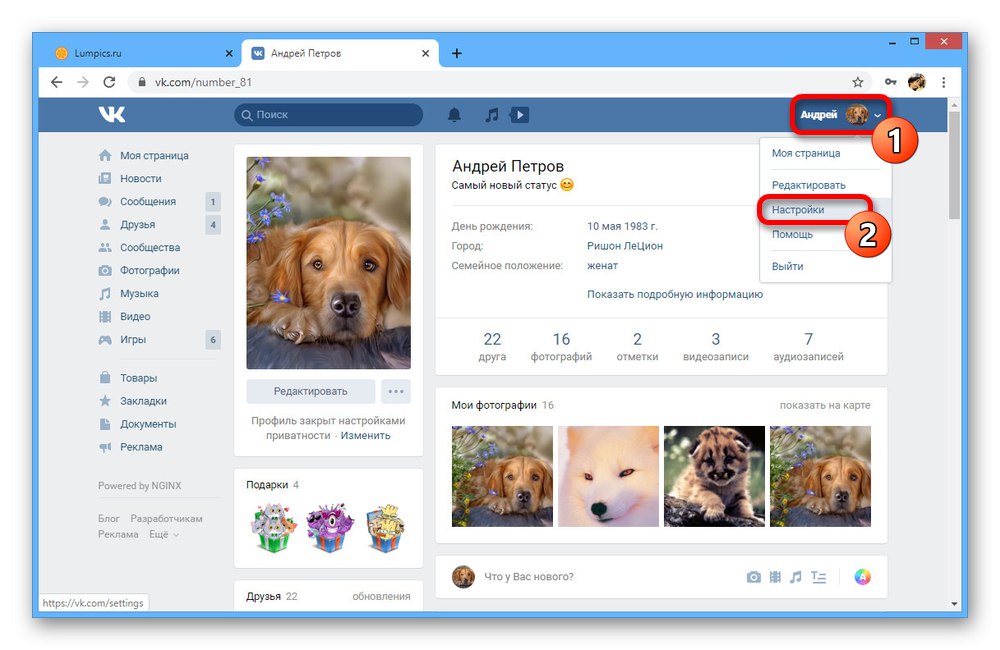Choose Помощь in account menu
Screen dimensions: 1000x650
792,234
